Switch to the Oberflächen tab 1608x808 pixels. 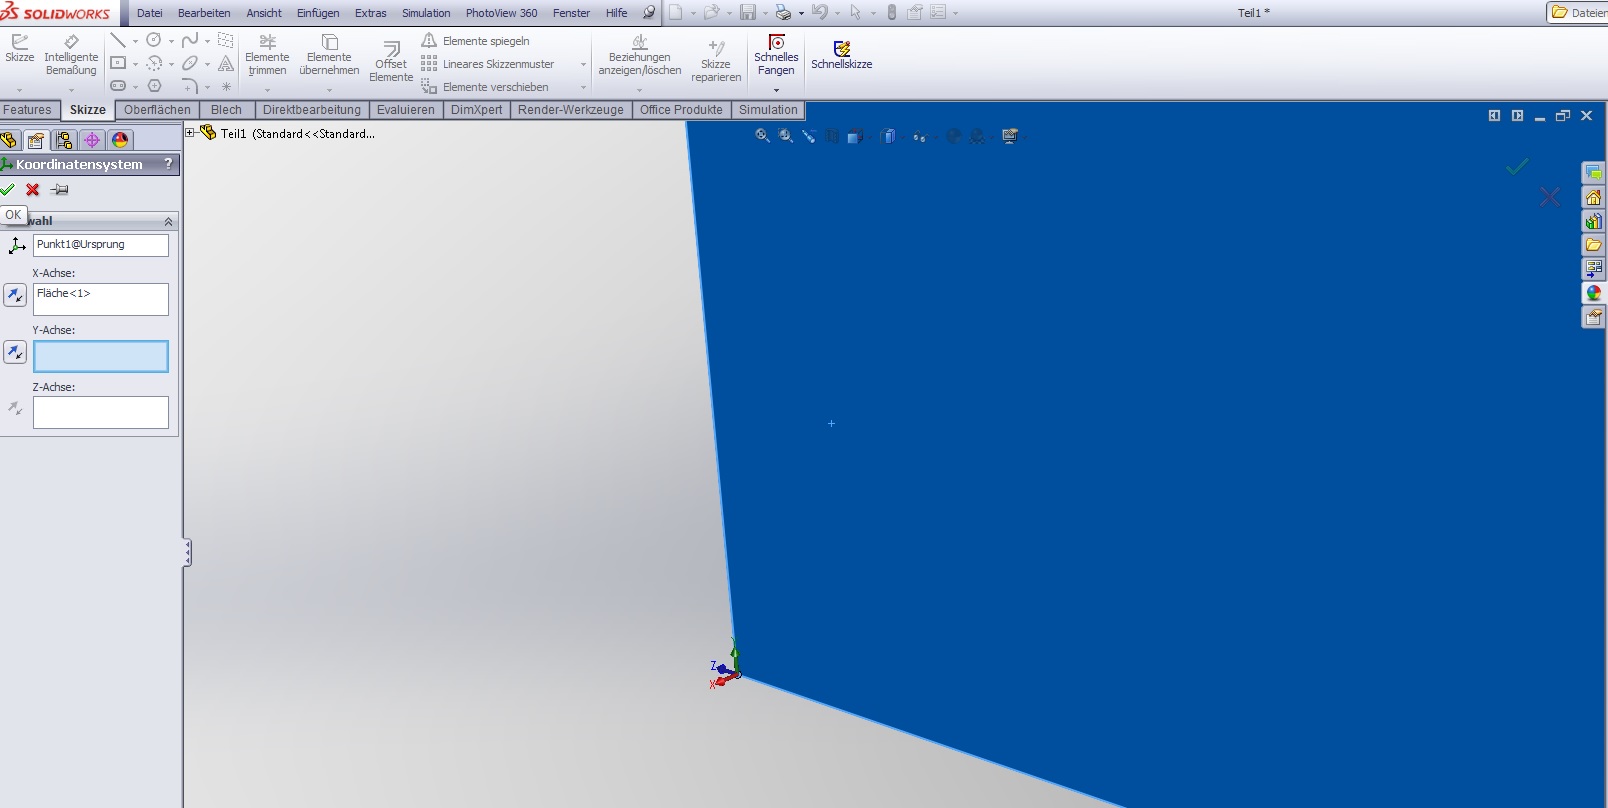[157, 110]
